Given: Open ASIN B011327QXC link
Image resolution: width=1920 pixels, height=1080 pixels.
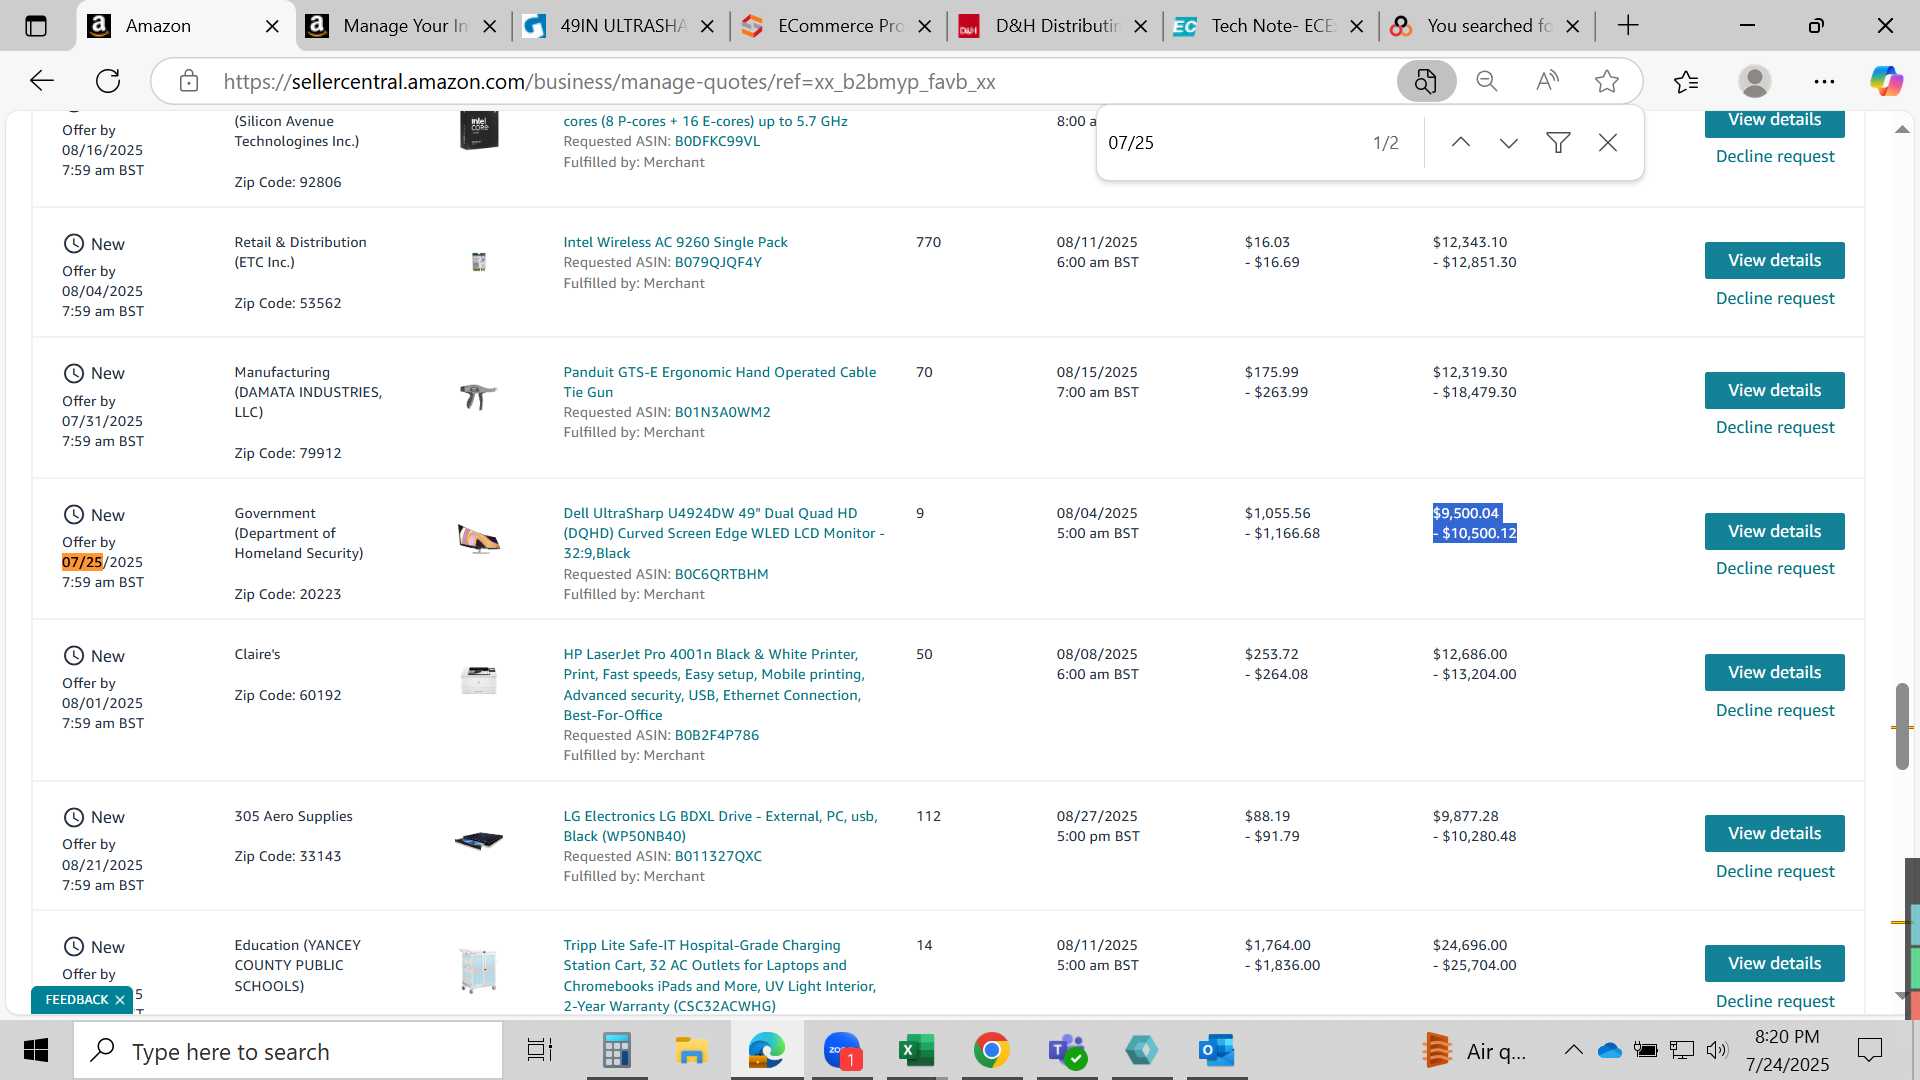Looking at the screenshot, I should 717,856.
